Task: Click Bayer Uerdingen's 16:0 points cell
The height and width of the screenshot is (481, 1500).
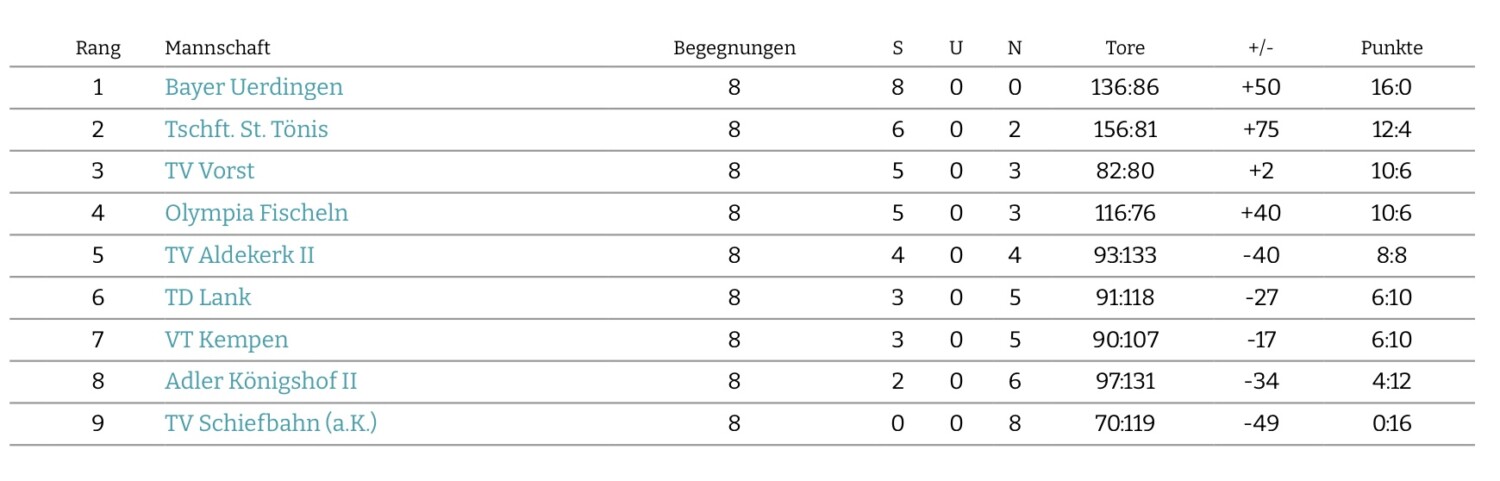Action: tap(1391, 88)
